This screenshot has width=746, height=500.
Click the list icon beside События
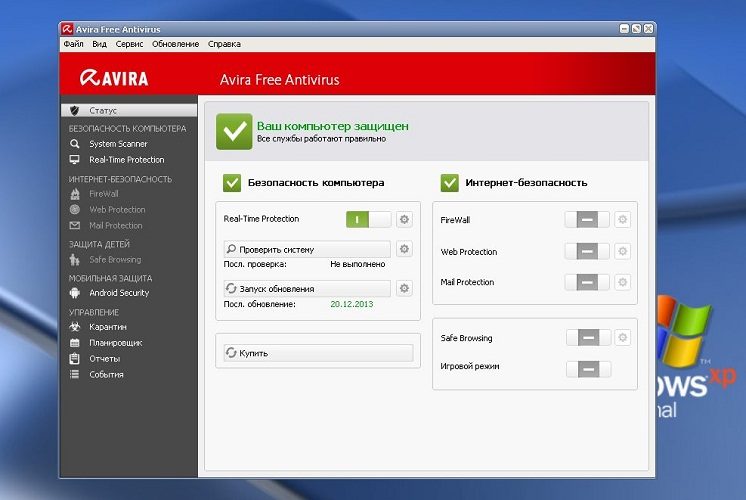click(74, 374)
